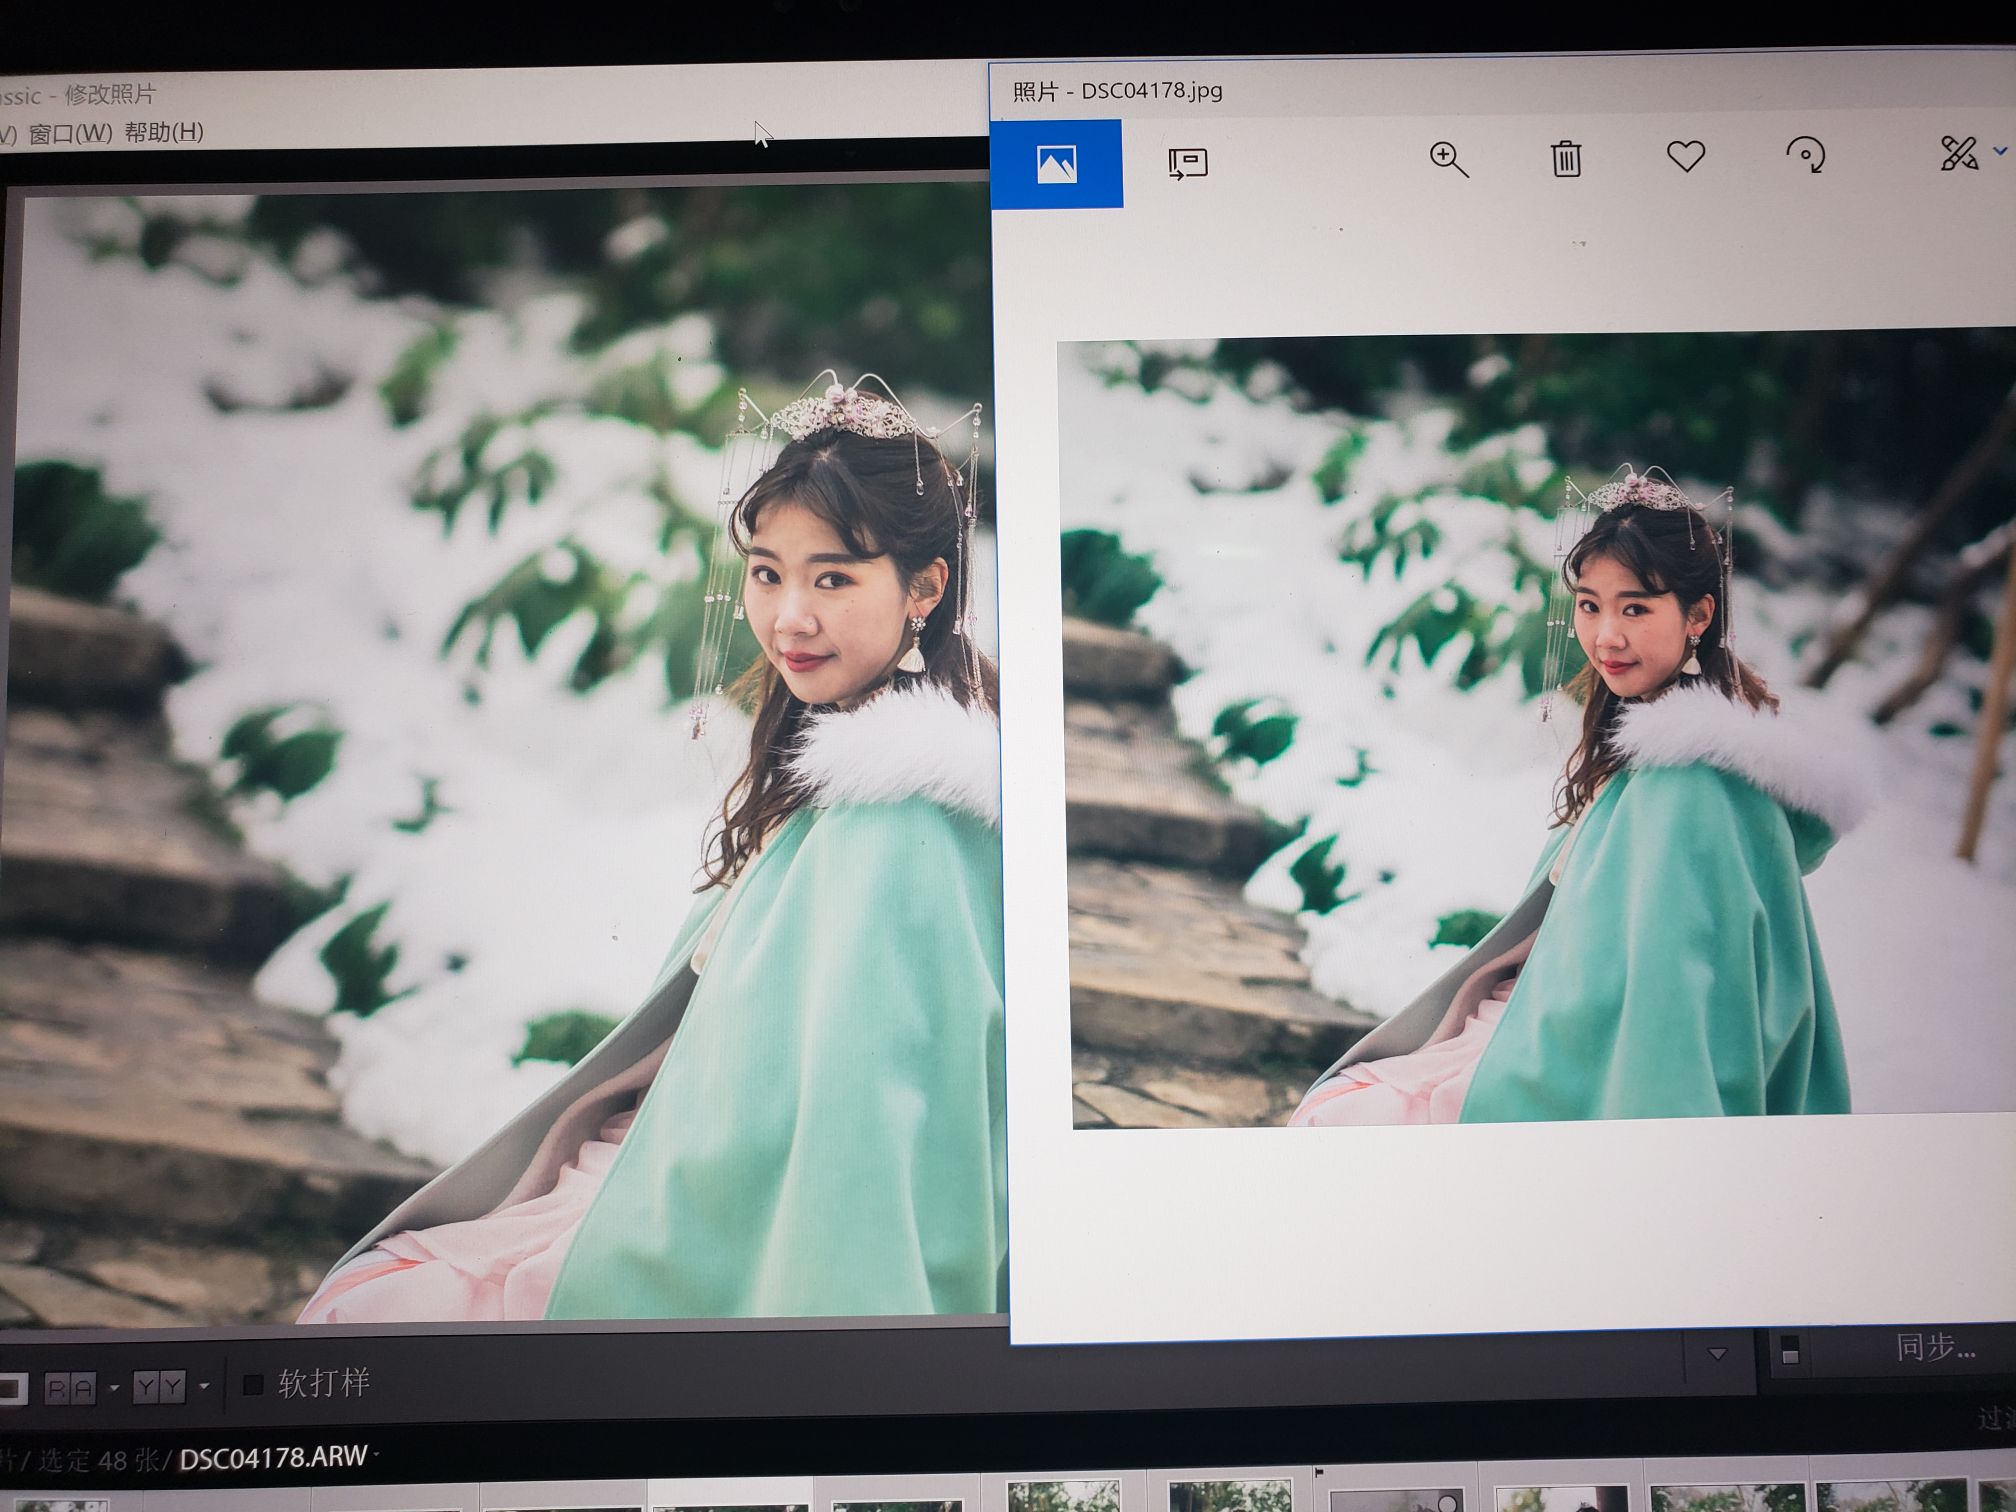Zoom in using the magnifier icon
The image size is (2016, 1512).
[x=1448, y=159]
